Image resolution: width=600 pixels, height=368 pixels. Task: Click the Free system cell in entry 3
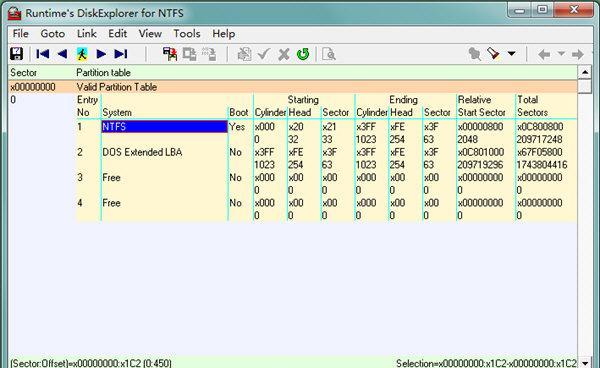pyautogui.click(x=111, y=178)
